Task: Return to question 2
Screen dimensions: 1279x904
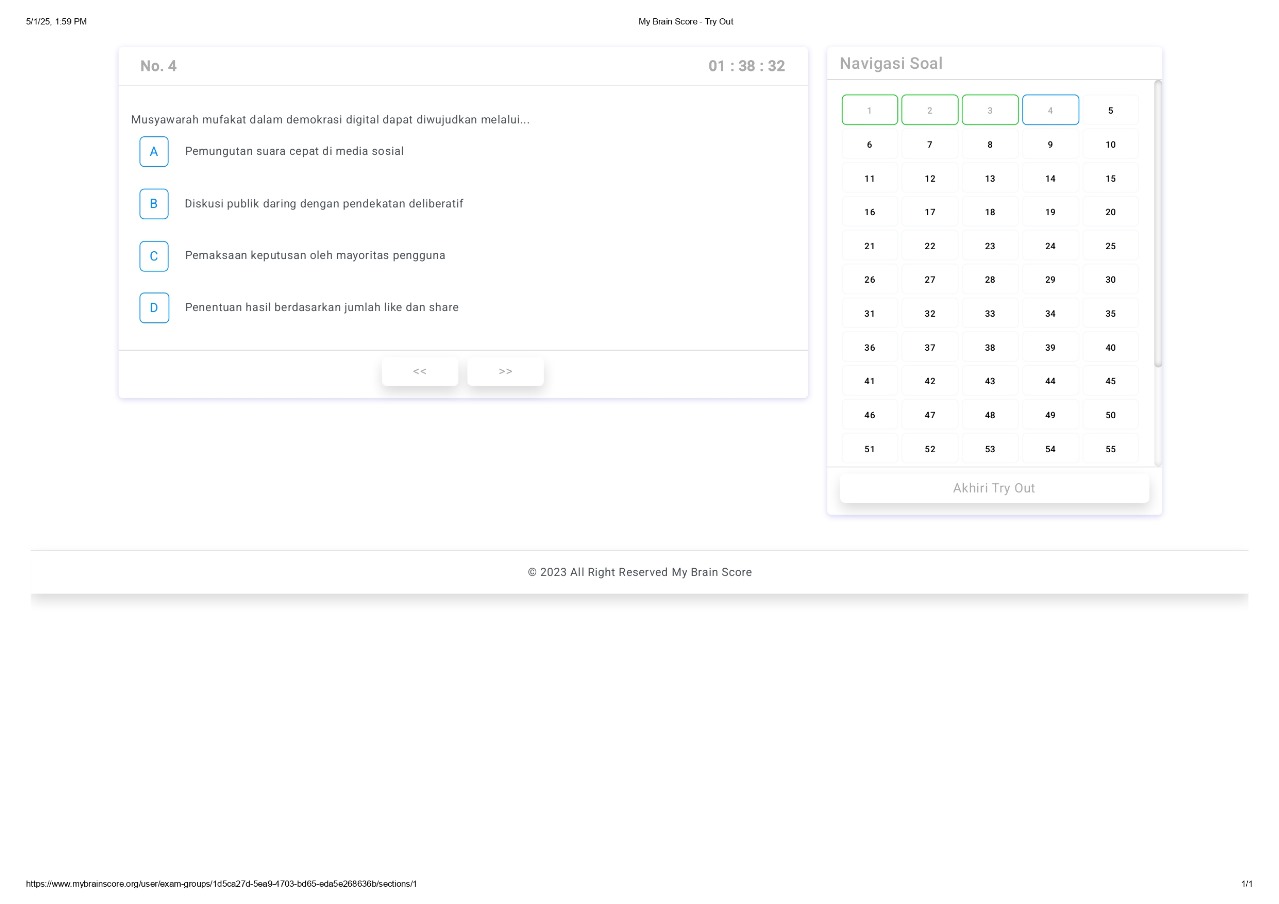Action: point(929,110)
